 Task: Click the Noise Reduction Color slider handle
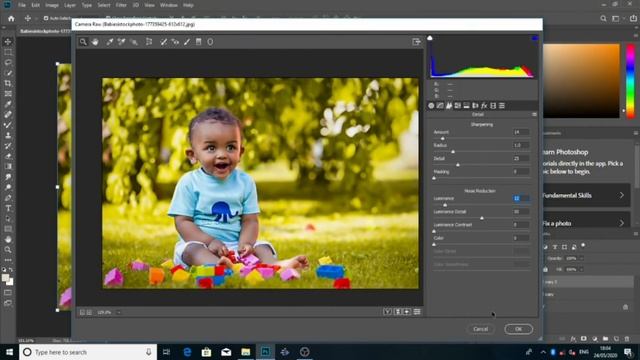pyautogui.click(x=434, y=244)
